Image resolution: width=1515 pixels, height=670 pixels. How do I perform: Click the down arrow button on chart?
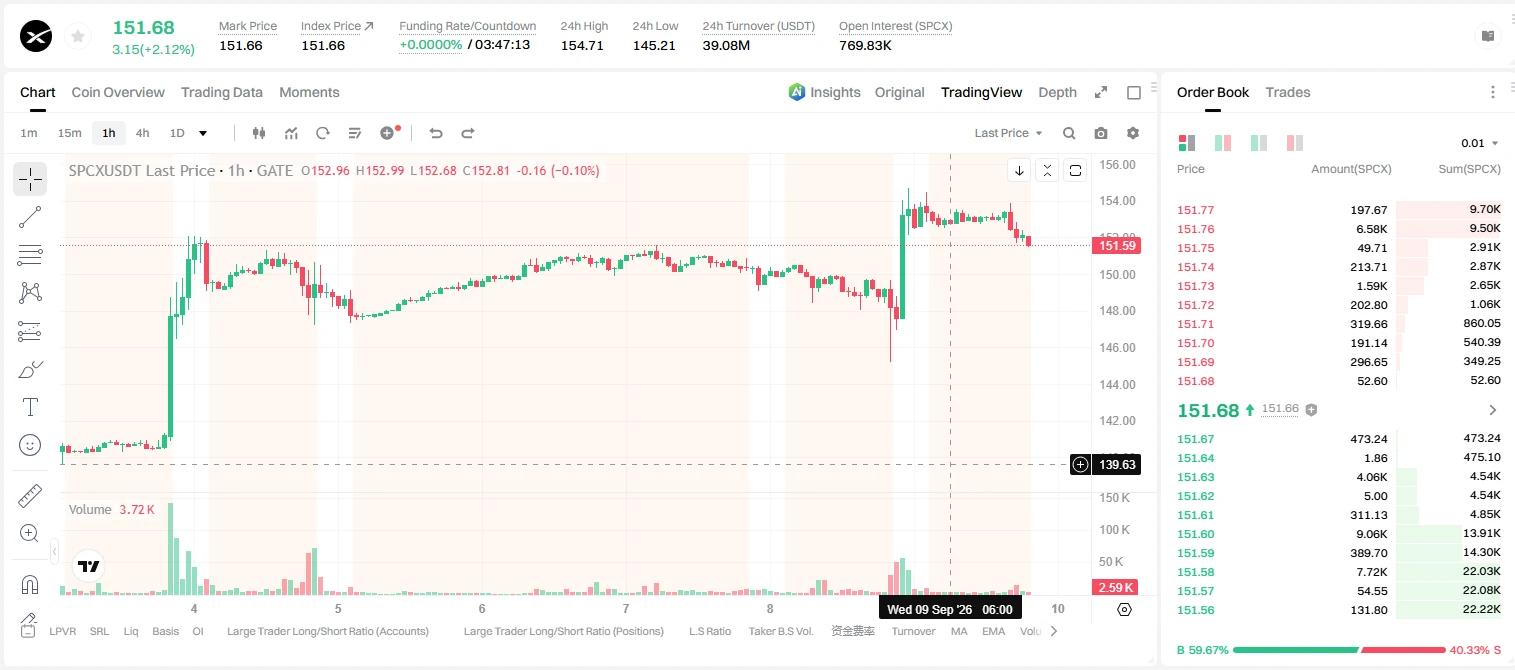pyautogui.click(x=1019, y=170)
